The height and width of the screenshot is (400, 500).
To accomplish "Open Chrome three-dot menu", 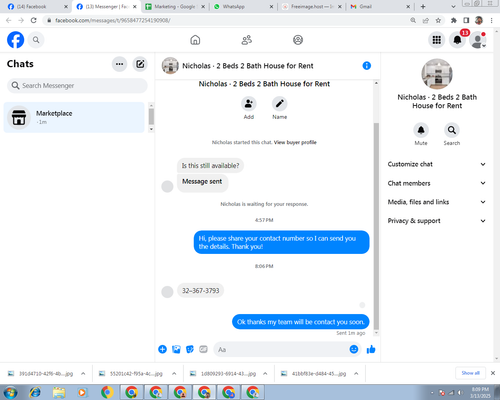I will (x=492, y=21).
